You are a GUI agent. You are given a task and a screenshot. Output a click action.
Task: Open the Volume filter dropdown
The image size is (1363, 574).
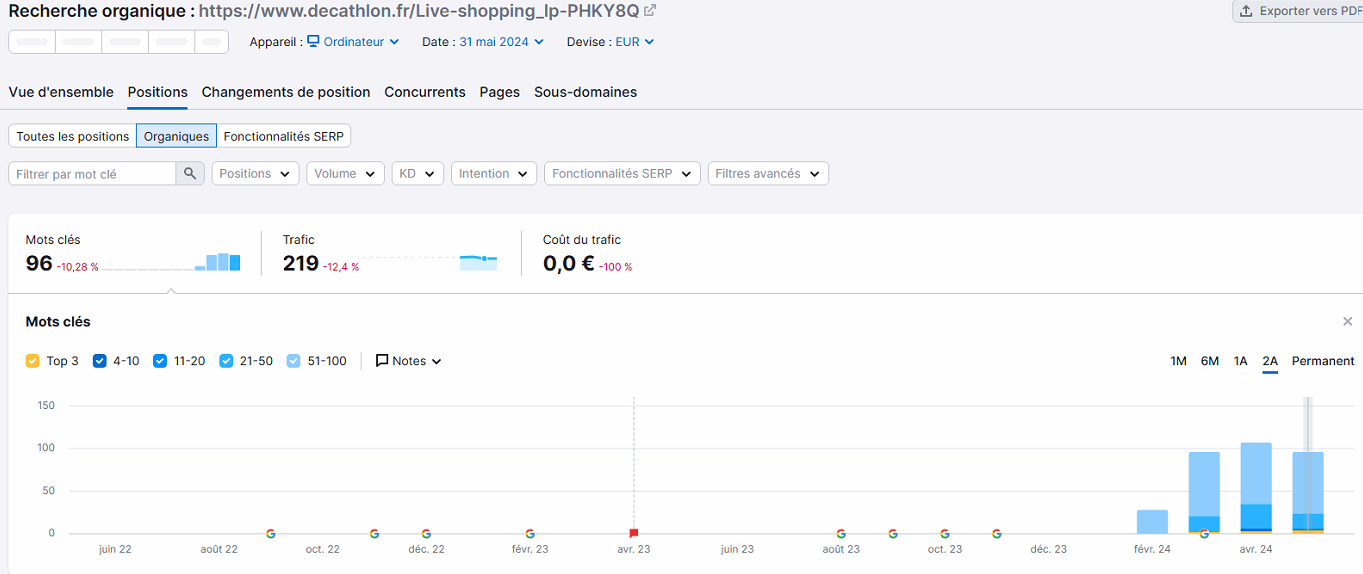click(345, 173)
